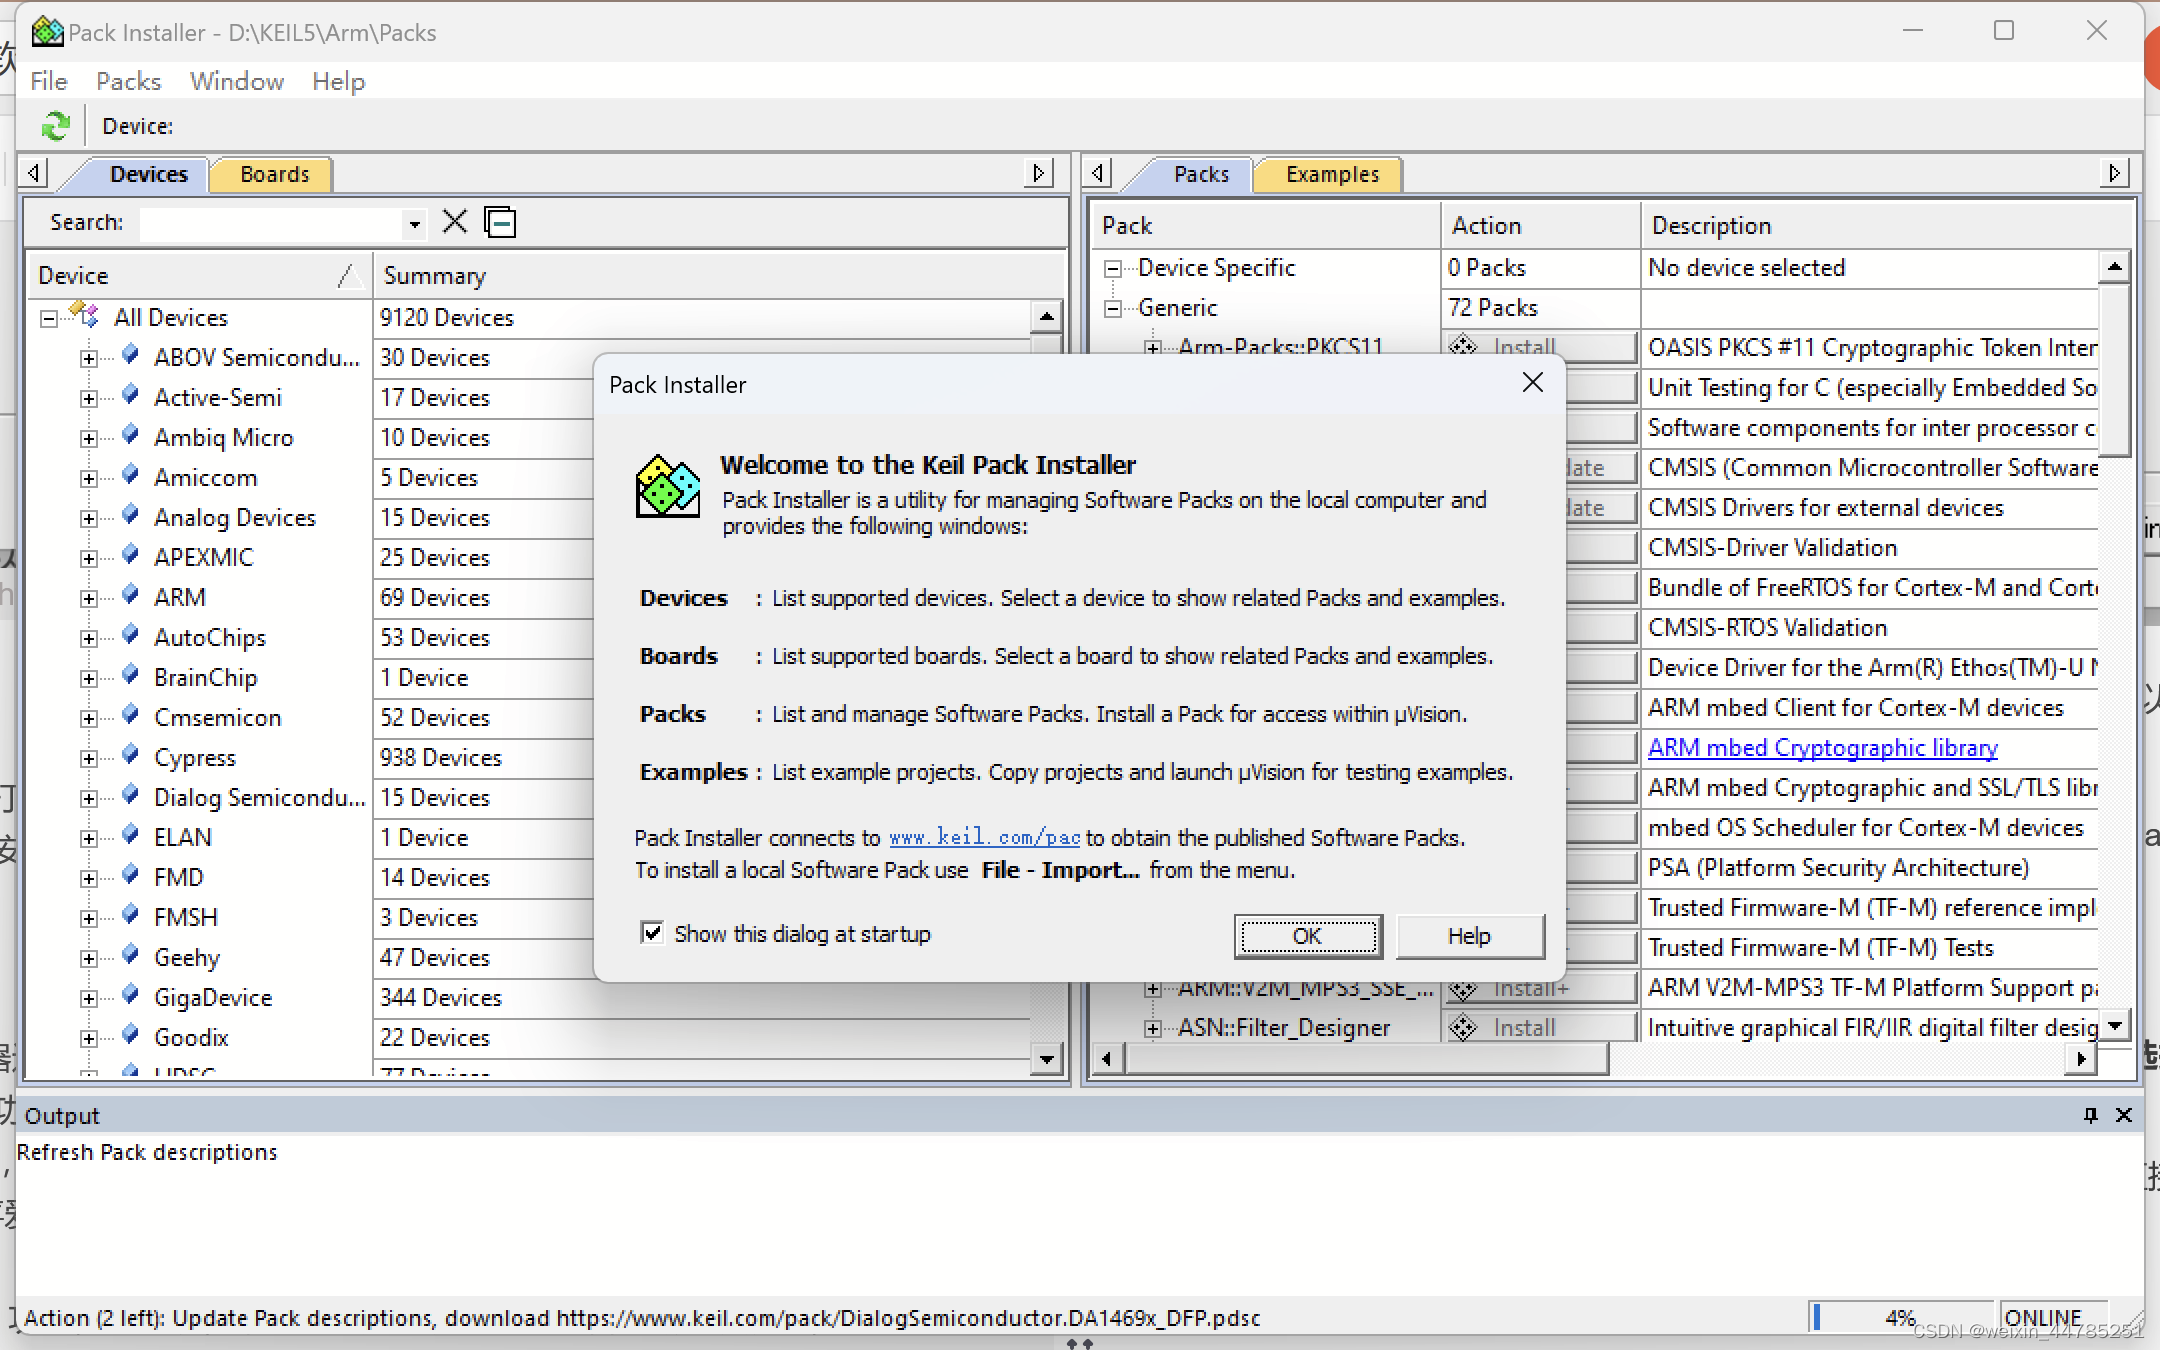Click the packs list horizontal scrollbar
Screen dimensions: 2160x1350
pos(1366,1058)
